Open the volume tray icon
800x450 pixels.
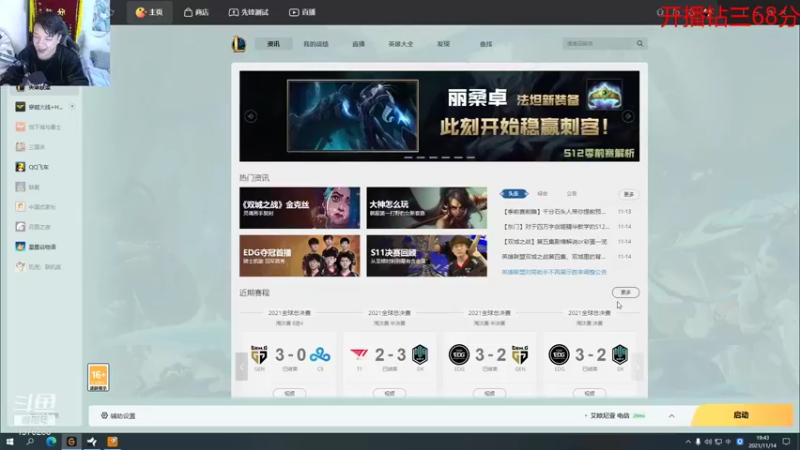click(x=708, y=442)
